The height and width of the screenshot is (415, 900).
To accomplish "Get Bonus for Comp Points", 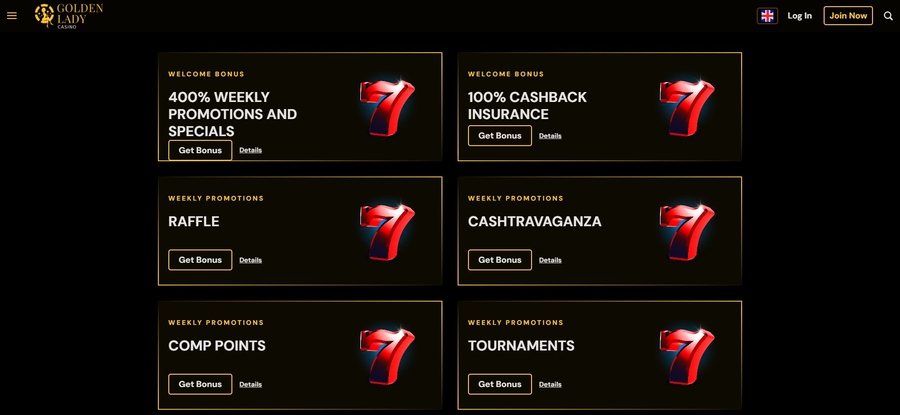I will (200, 385).
